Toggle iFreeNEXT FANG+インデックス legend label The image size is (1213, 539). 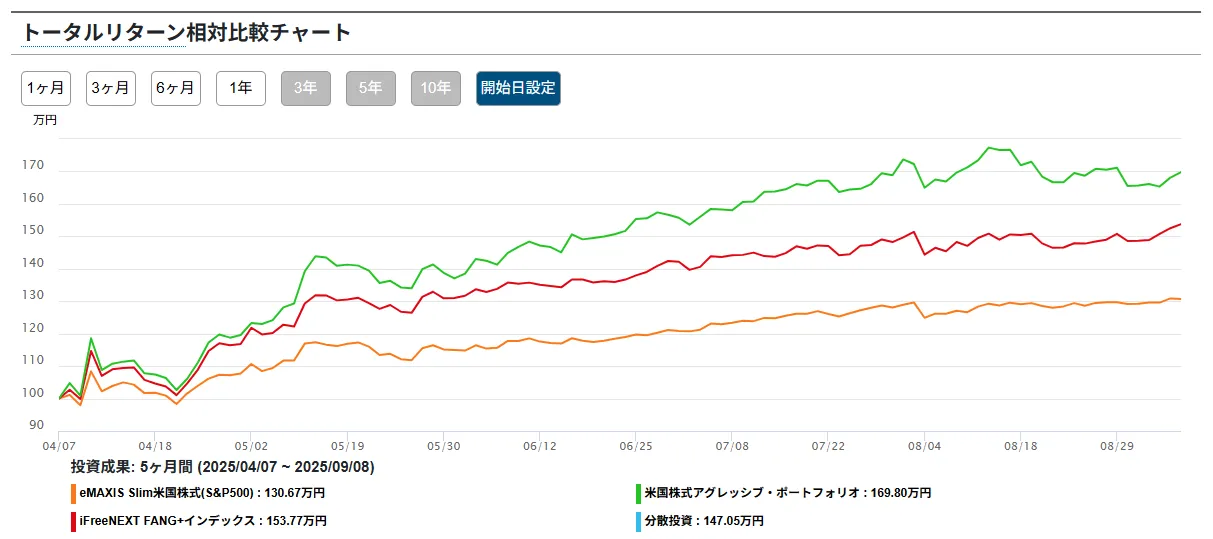point(203,521)
